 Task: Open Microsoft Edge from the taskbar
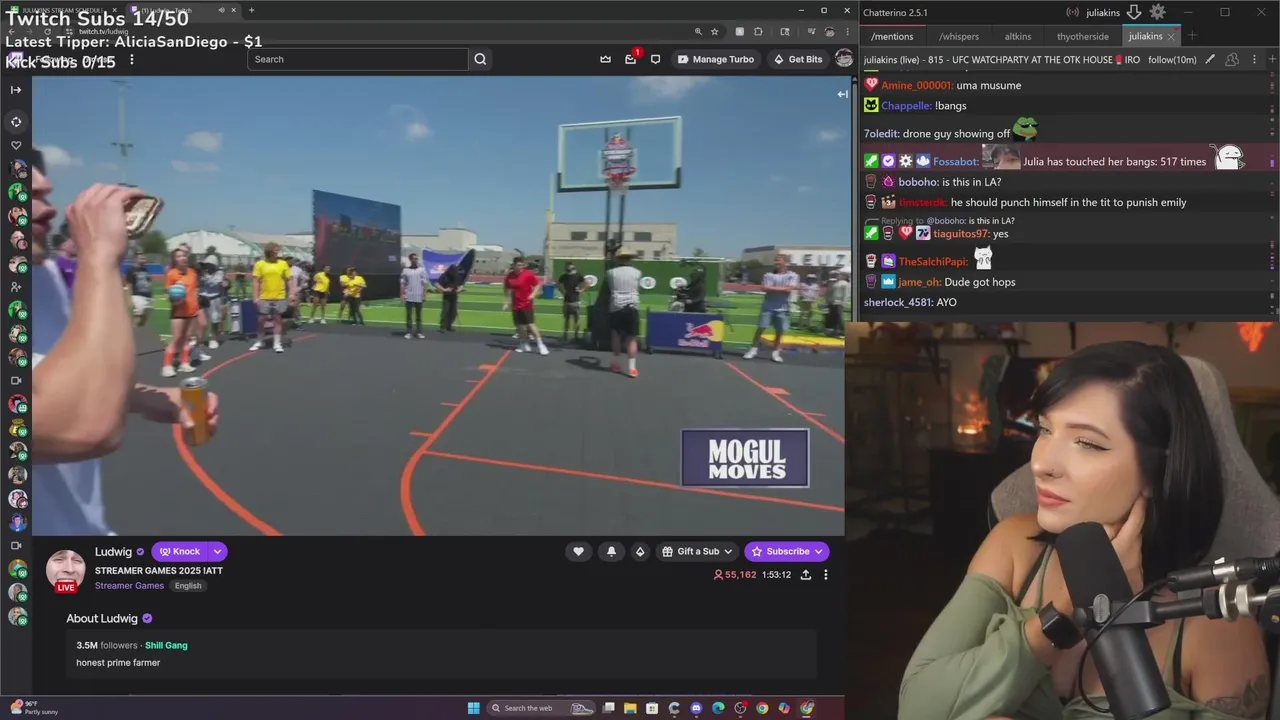coord(718,708)
